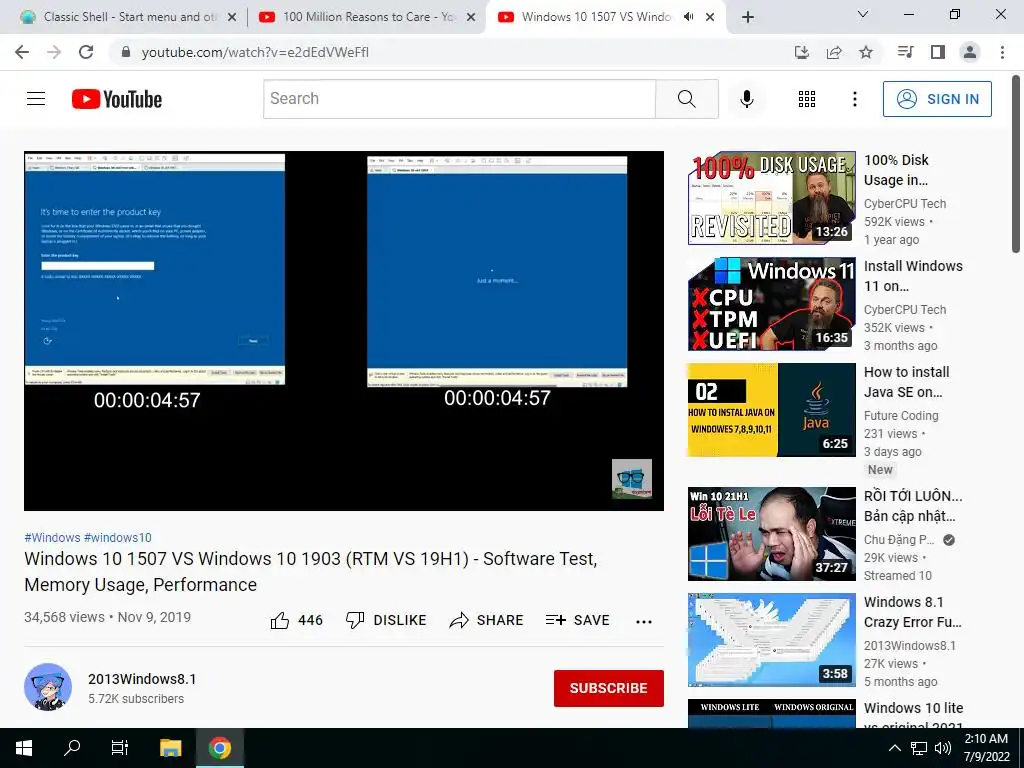Viewport: 1024px width, 768px height.
Task: Mute the tab using the speaker icon
Action: [688, 17]
